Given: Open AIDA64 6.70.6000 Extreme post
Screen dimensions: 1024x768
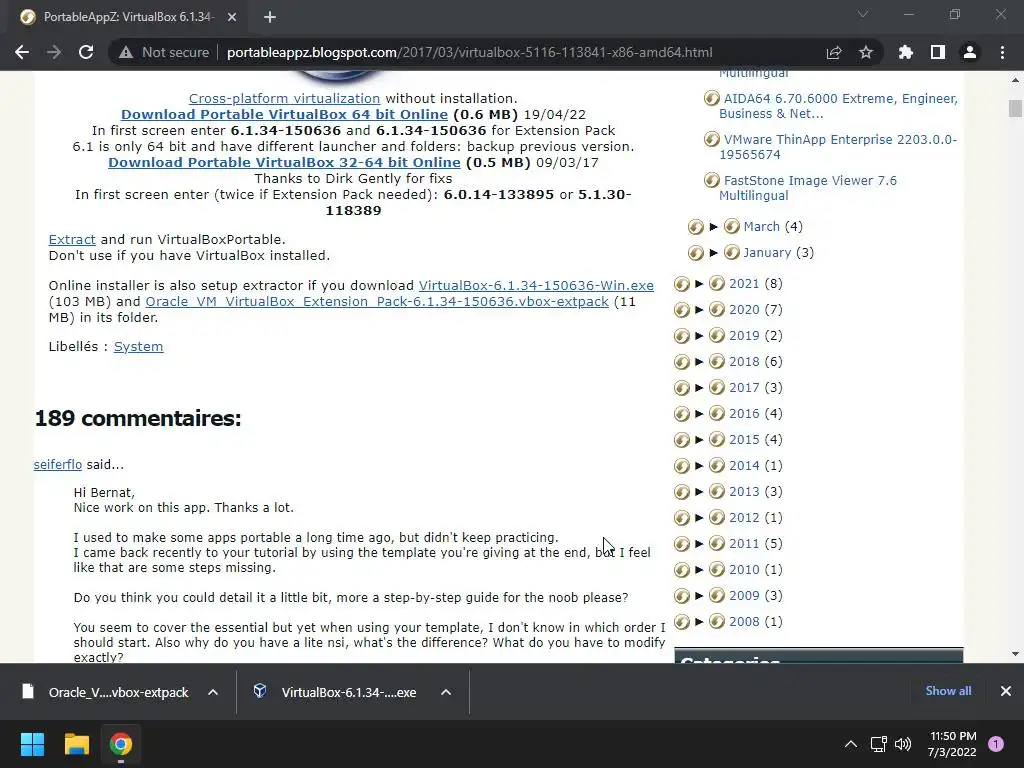Looking at the screenshot, I should pyautogui.click(x=839, y=106).
